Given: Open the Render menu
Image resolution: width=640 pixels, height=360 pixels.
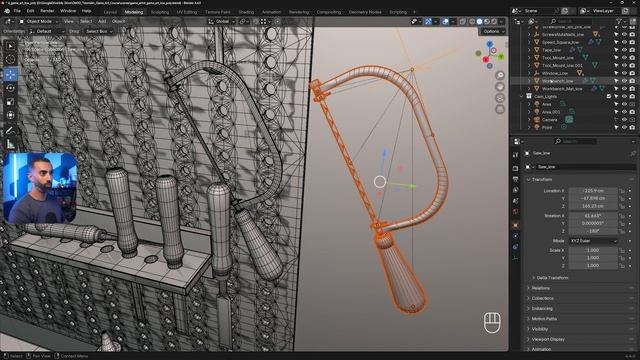Looking at the screenshot, I should coord(47,11).
